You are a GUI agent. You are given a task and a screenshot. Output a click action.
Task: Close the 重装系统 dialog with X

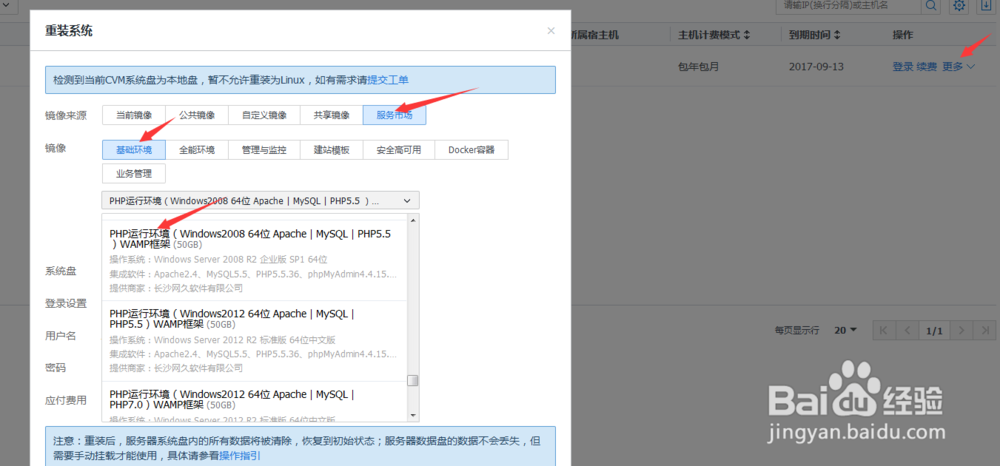pos(551,31)
